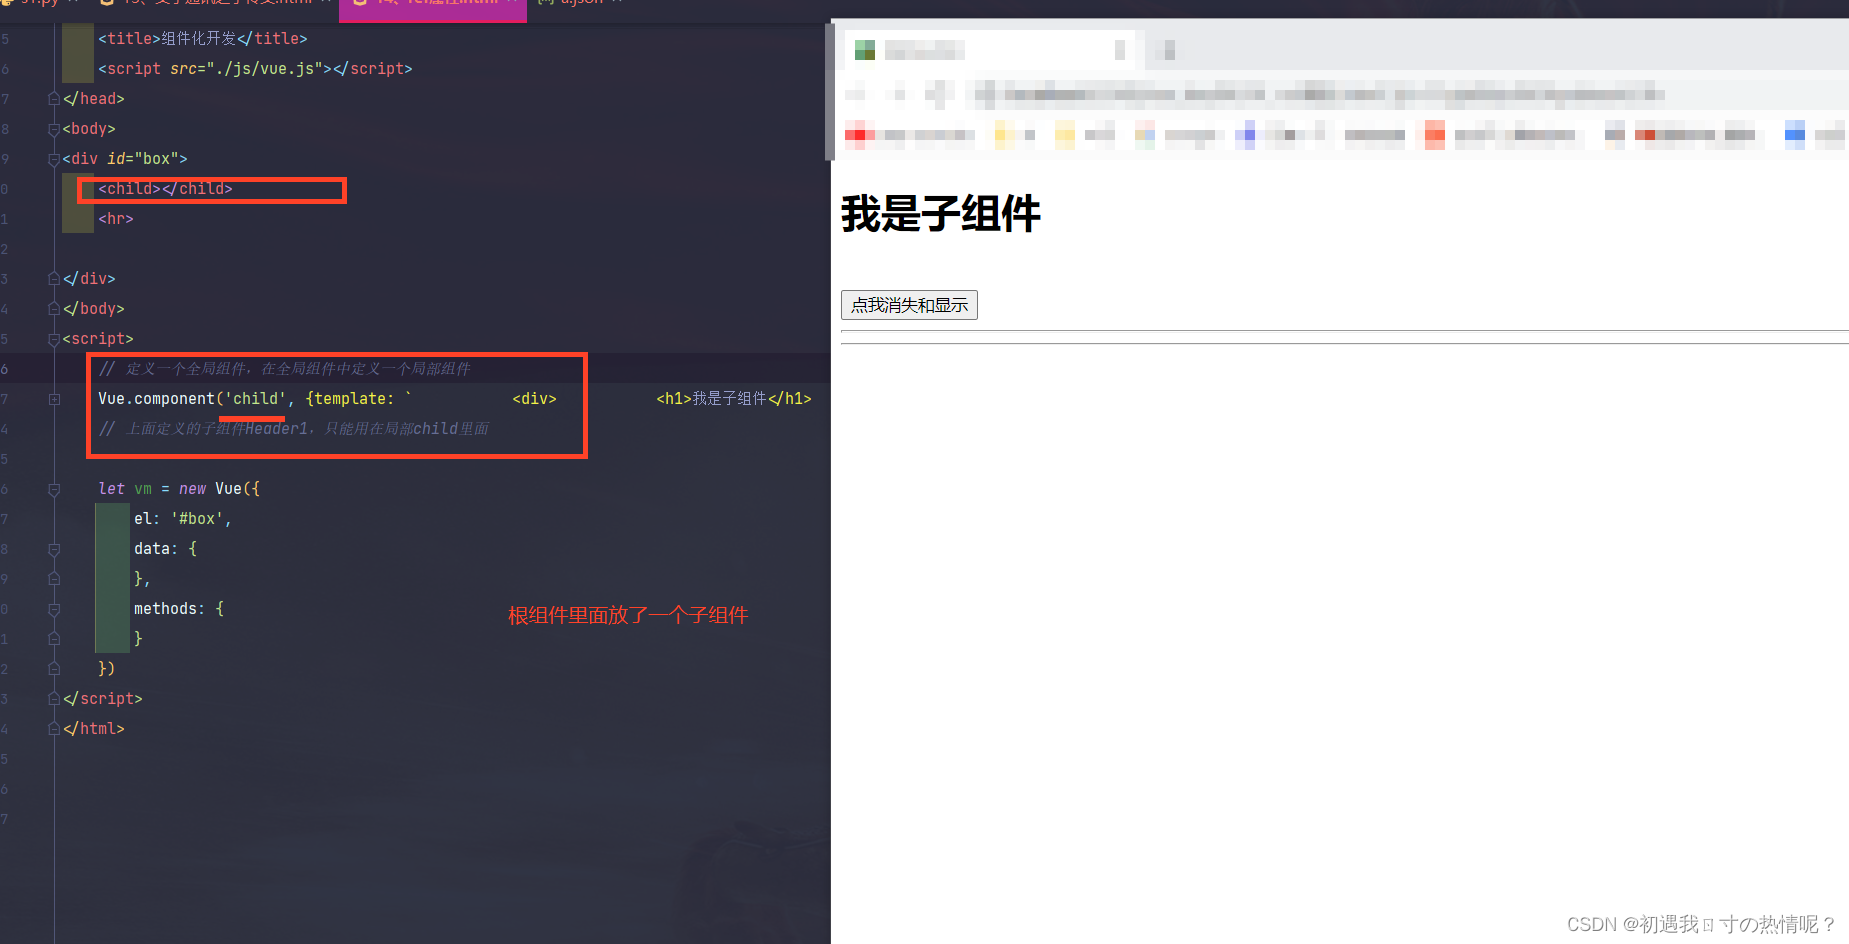The width and height of the screenshot is (1849, 944).
Task: Click the collapsed <div> placeholder in template
Action: coord(534,398)
